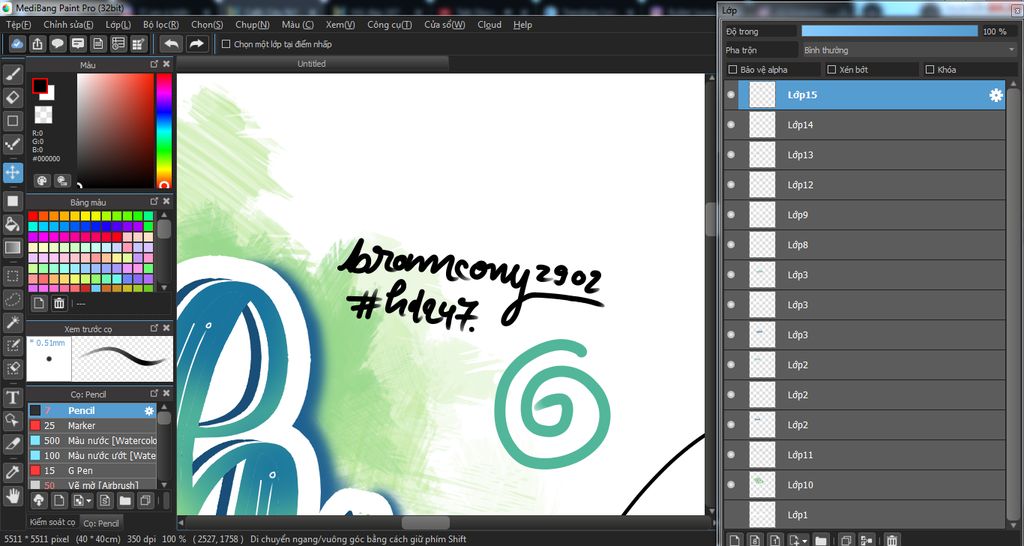
Task: Select the Lasso selection tool
Action: tap(12, 299)
